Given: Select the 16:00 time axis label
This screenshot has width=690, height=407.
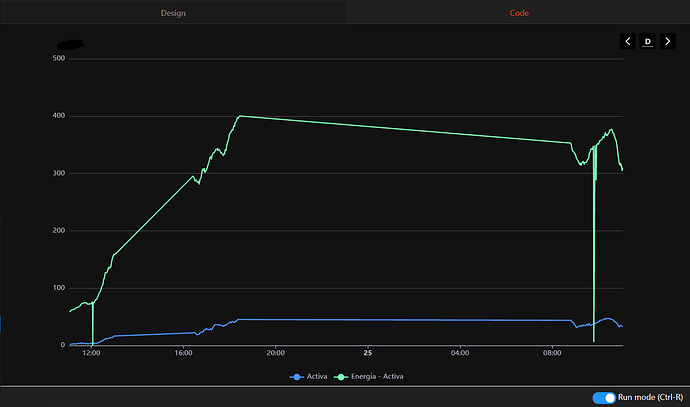Looking at the screenshot, I should 183,353.
